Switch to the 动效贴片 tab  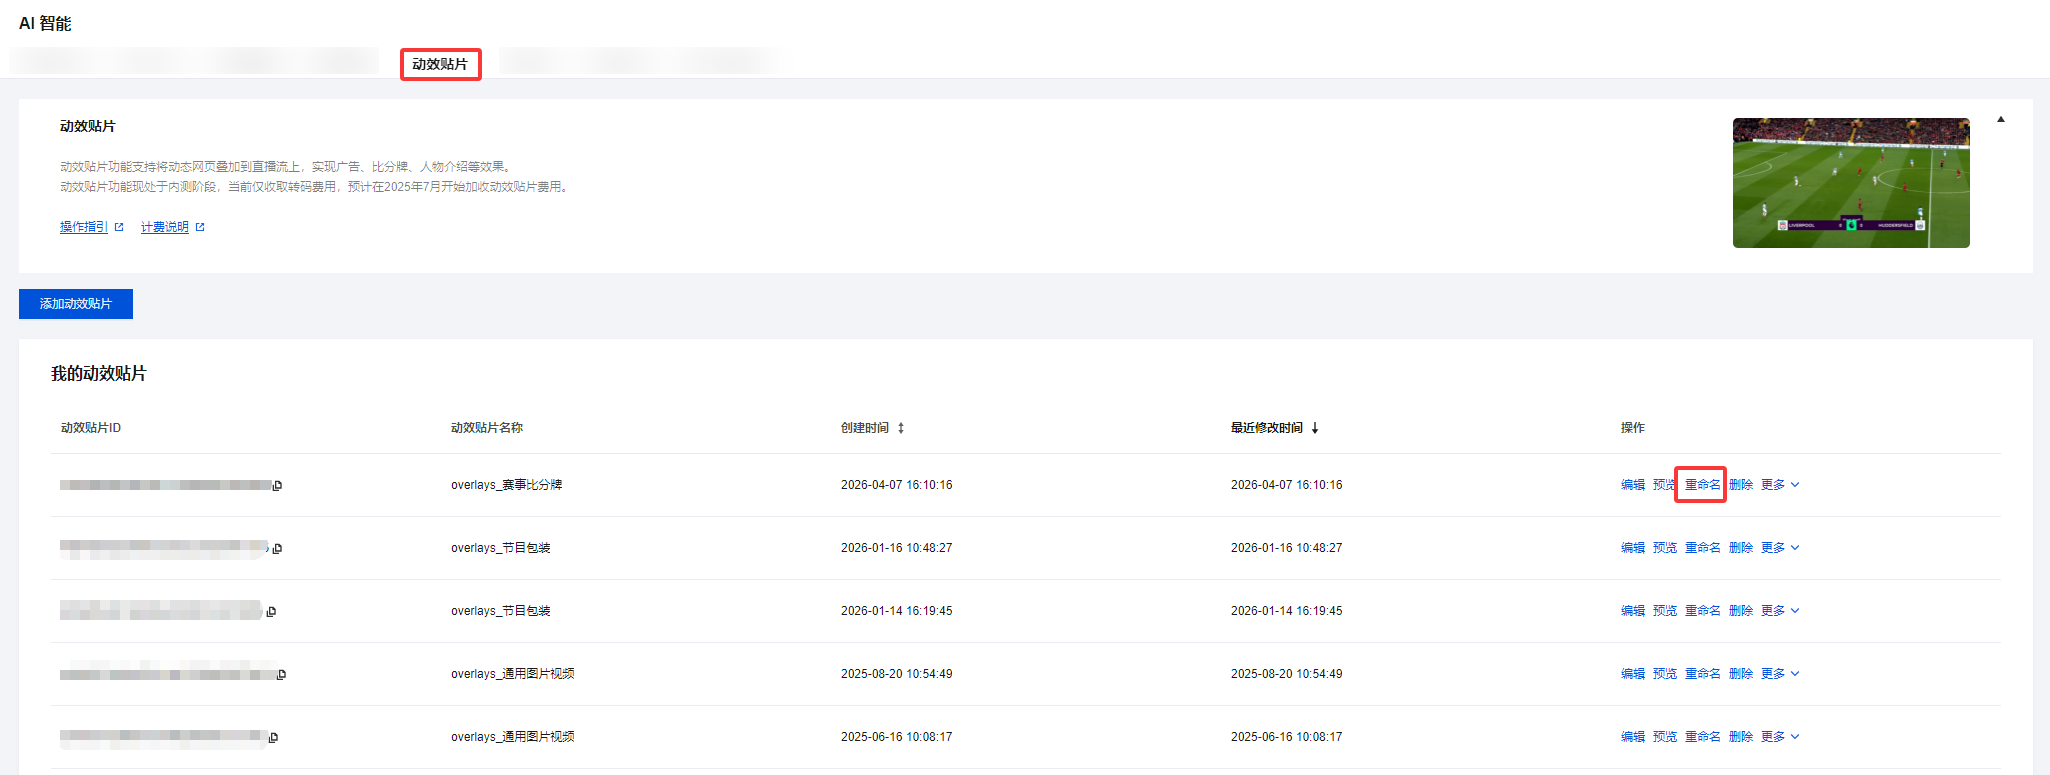(x=440, y=64)
